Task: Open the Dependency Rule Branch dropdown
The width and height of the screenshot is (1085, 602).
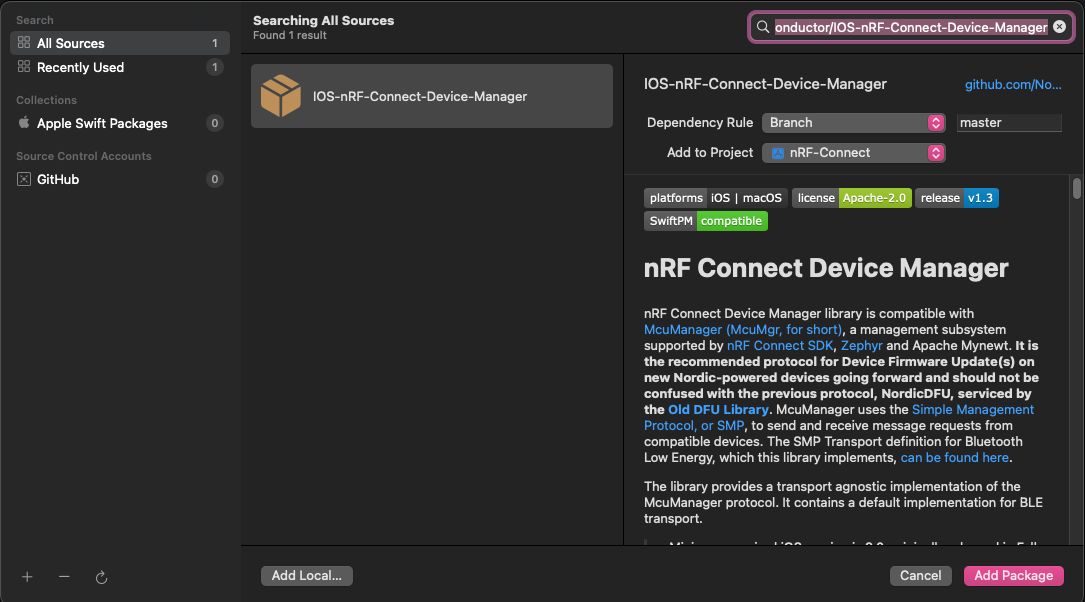Action: [x=853, y=122]
